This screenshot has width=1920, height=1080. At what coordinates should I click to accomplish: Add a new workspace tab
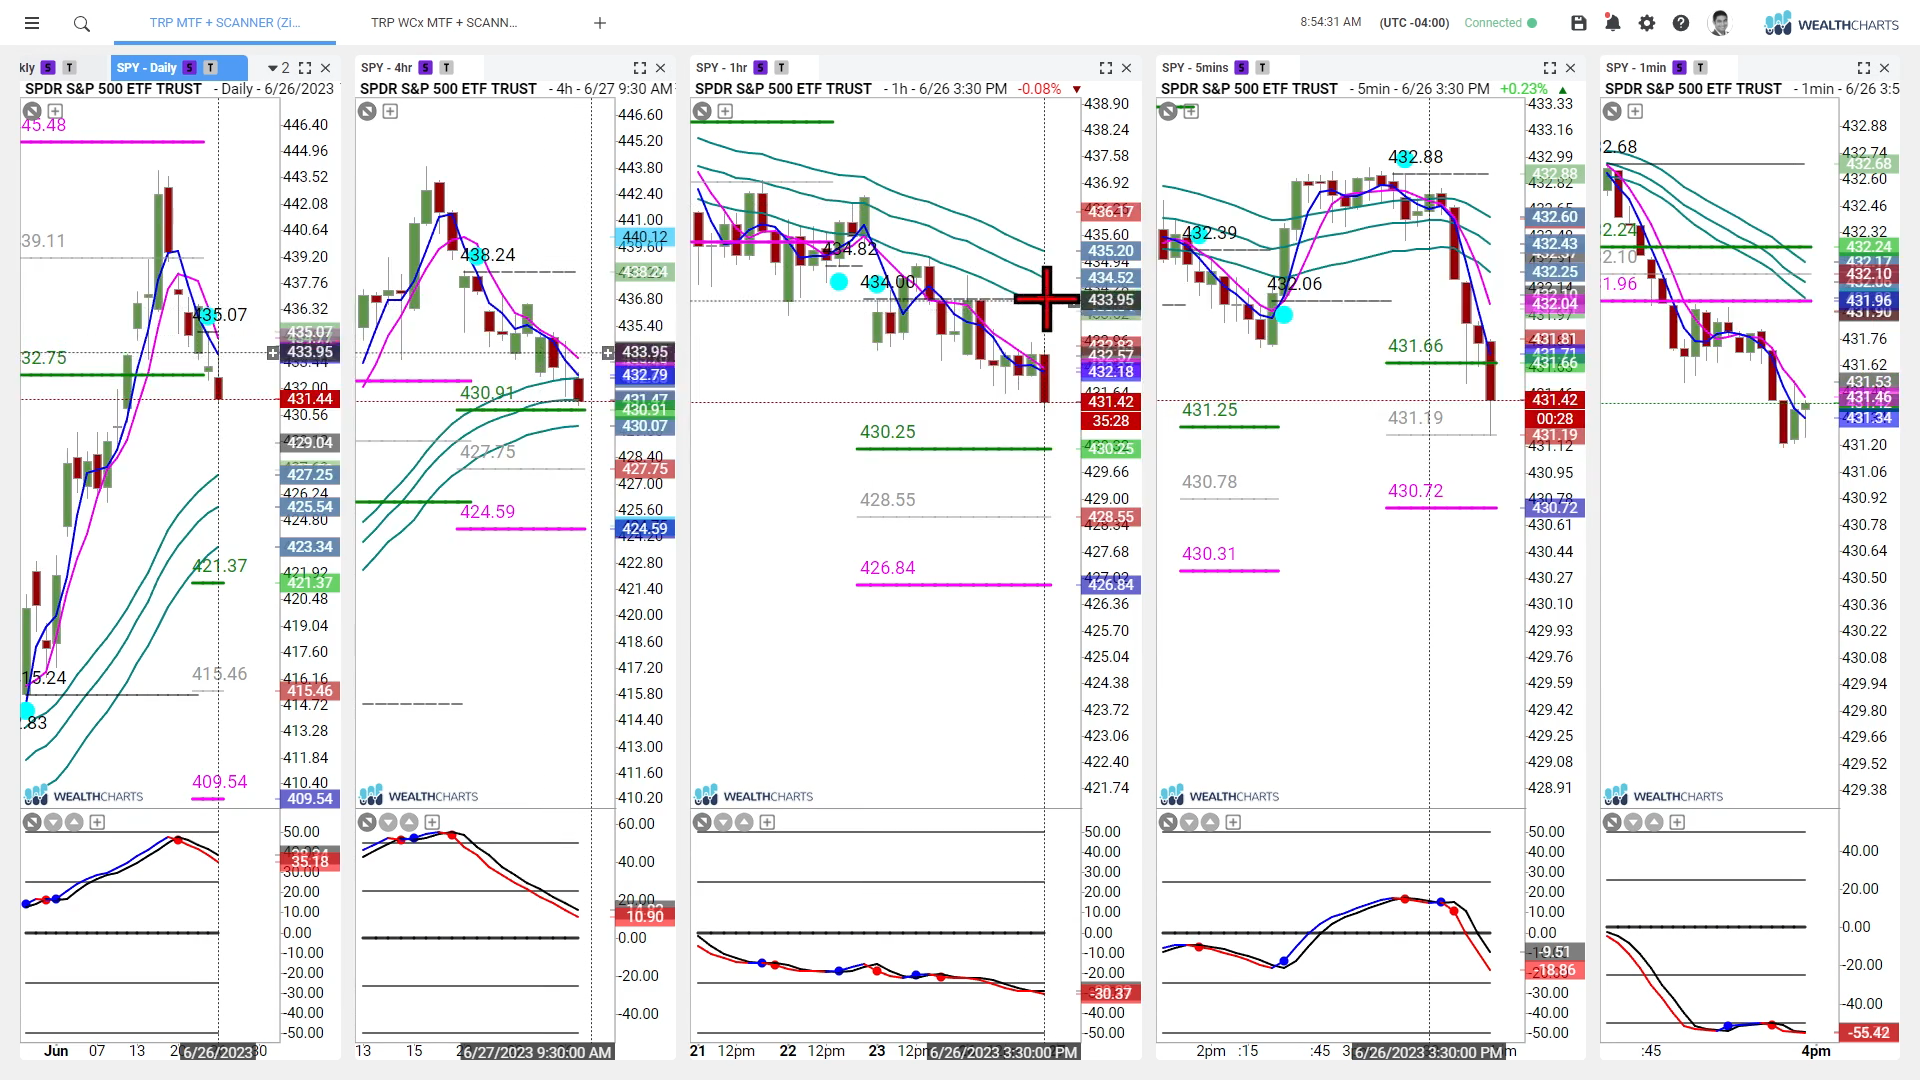pos(600,23)
